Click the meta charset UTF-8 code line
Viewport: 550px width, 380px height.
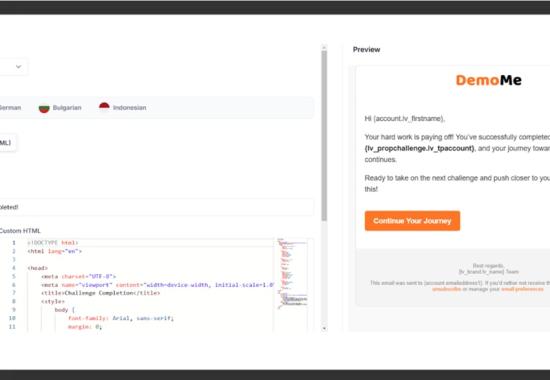tap(79, 276)
